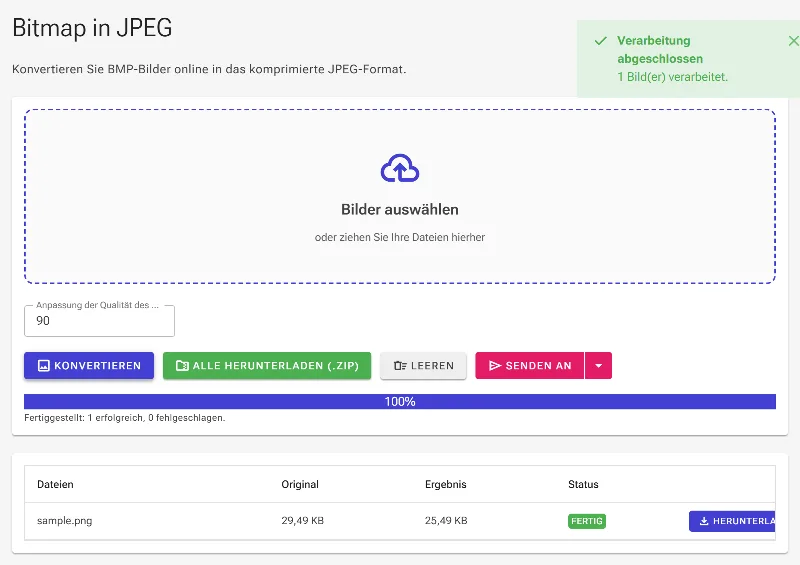Click the original size 29,49 KB

[x=303, y=521]
